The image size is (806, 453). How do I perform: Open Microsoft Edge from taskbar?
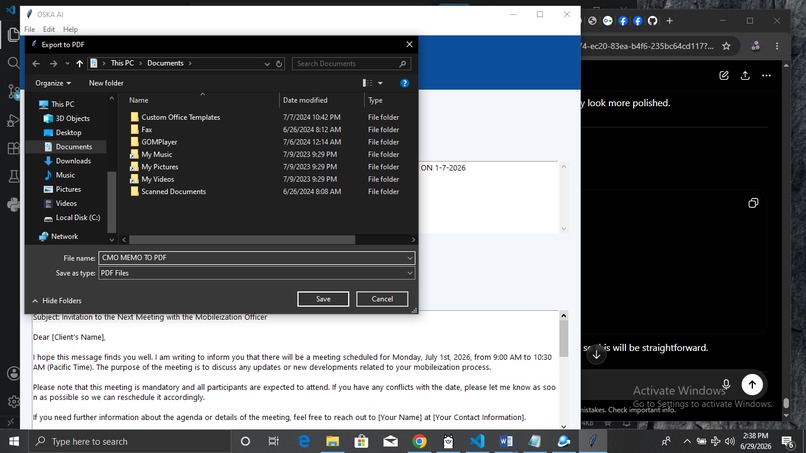304,441
